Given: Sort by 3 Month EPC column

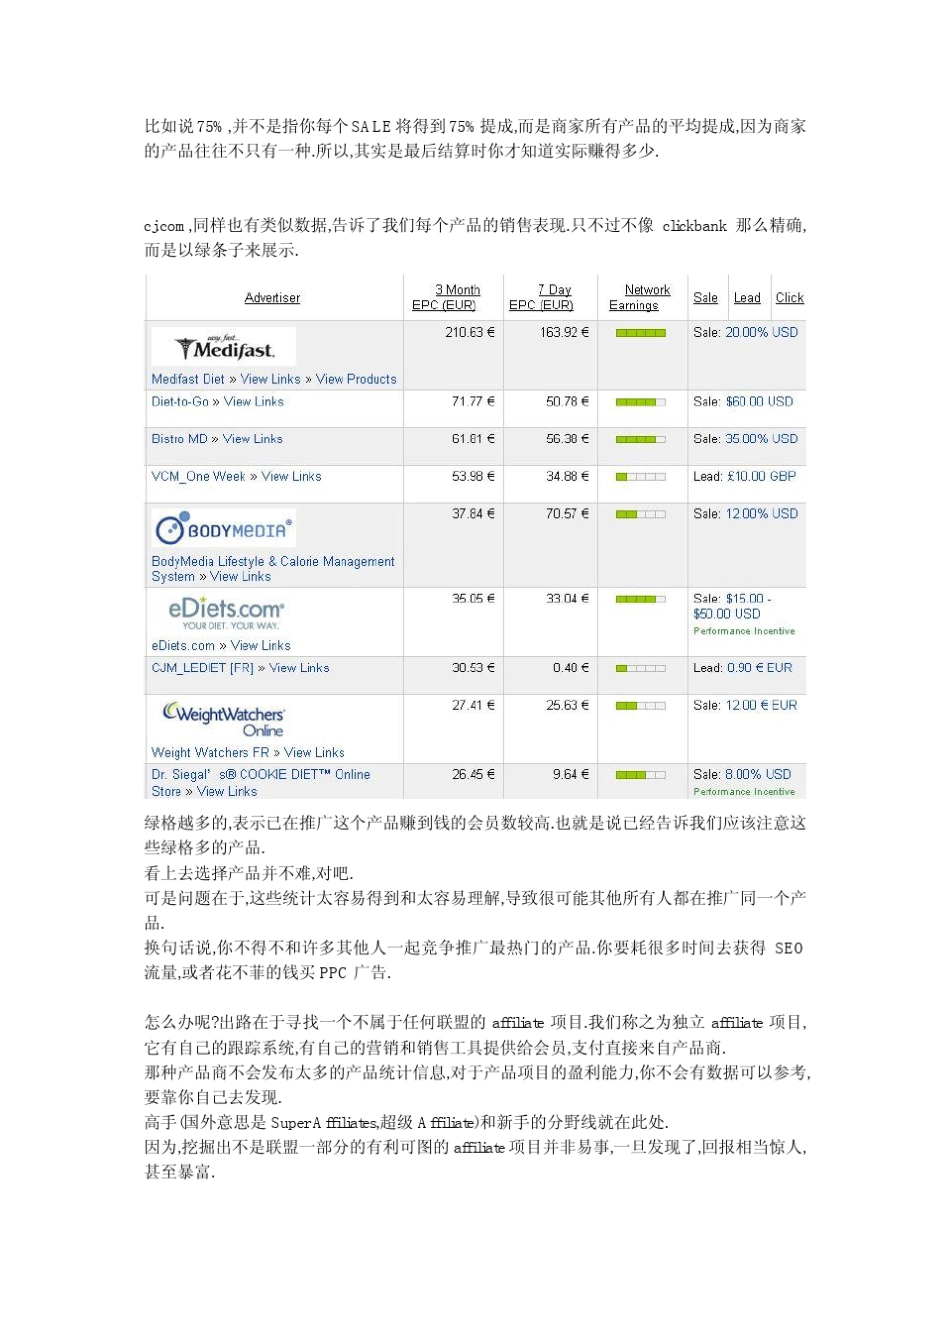Looking at the screenshot, I should [445, 298].
